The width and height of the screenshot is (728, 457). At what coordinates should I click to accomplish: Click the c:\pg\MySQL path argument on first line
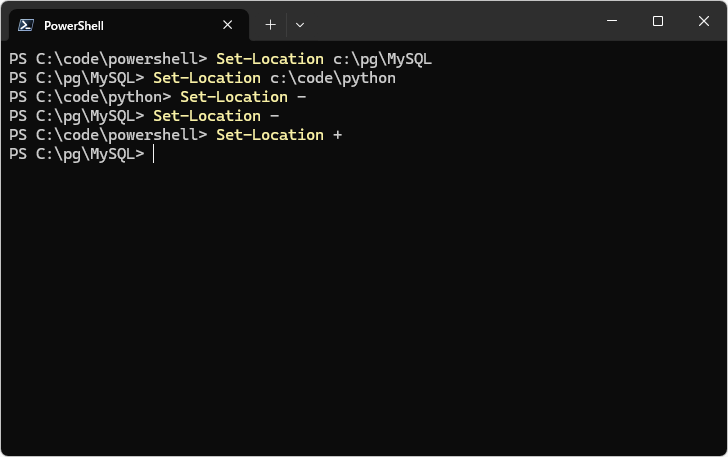pos(382,59)
